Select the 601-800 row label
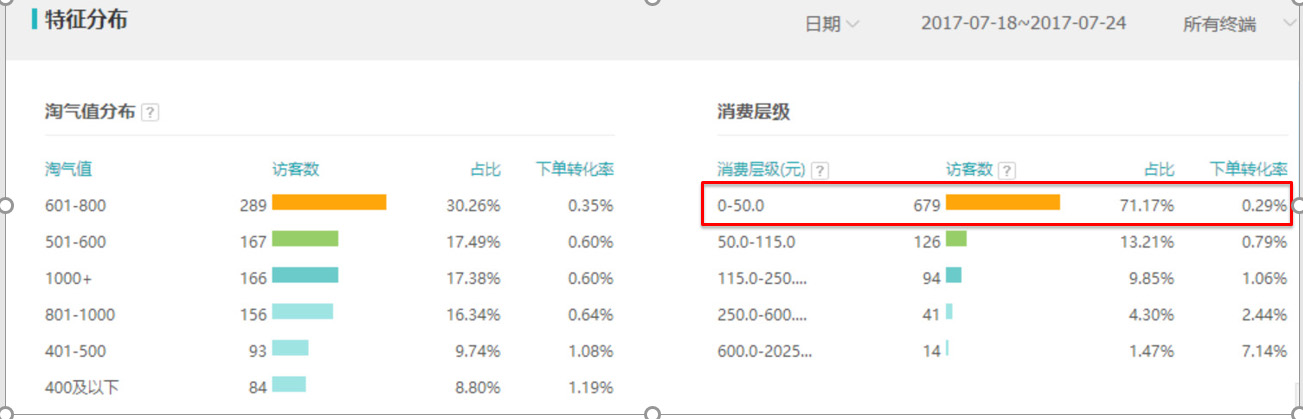This screenshot has width=1303, height=419. [x=75, y=206]
